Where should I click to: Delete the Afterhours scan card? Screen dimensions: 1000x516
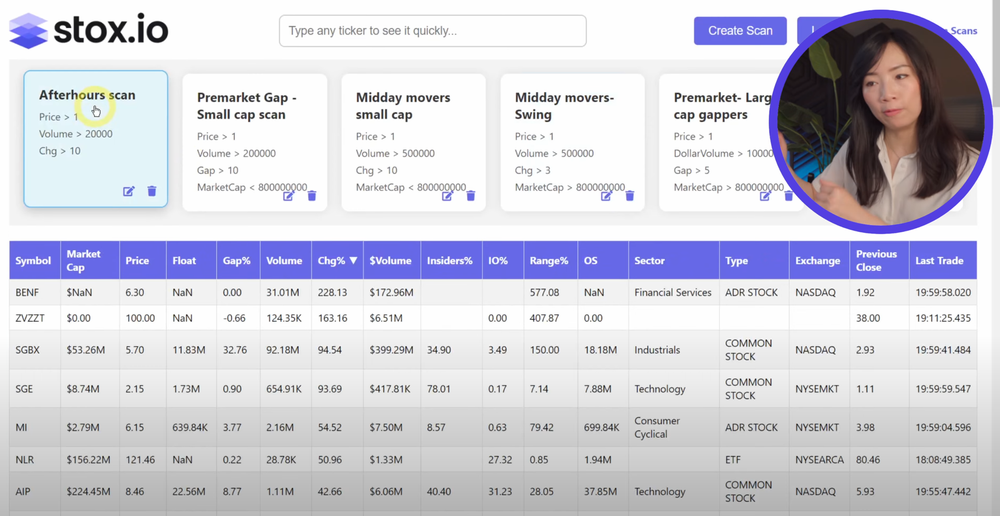(x=152, y=191)
